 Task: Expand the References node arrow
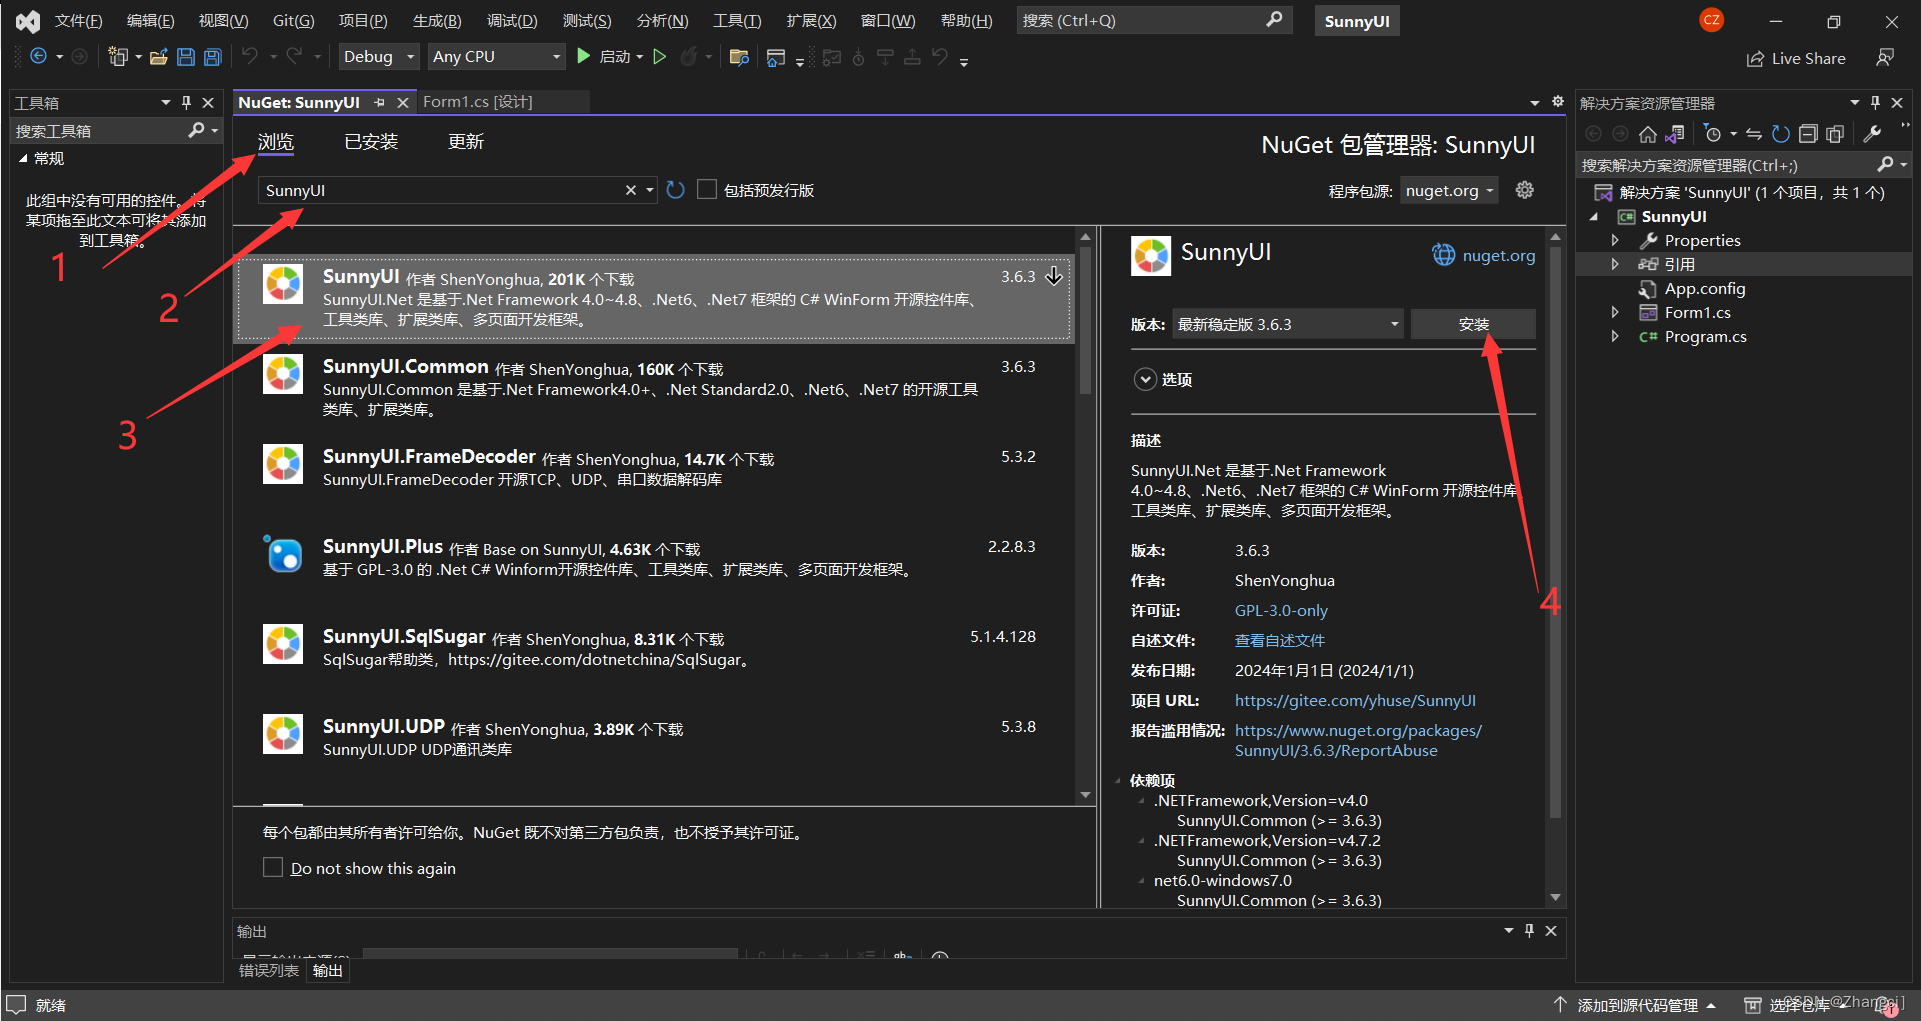tap(1615, 264)
